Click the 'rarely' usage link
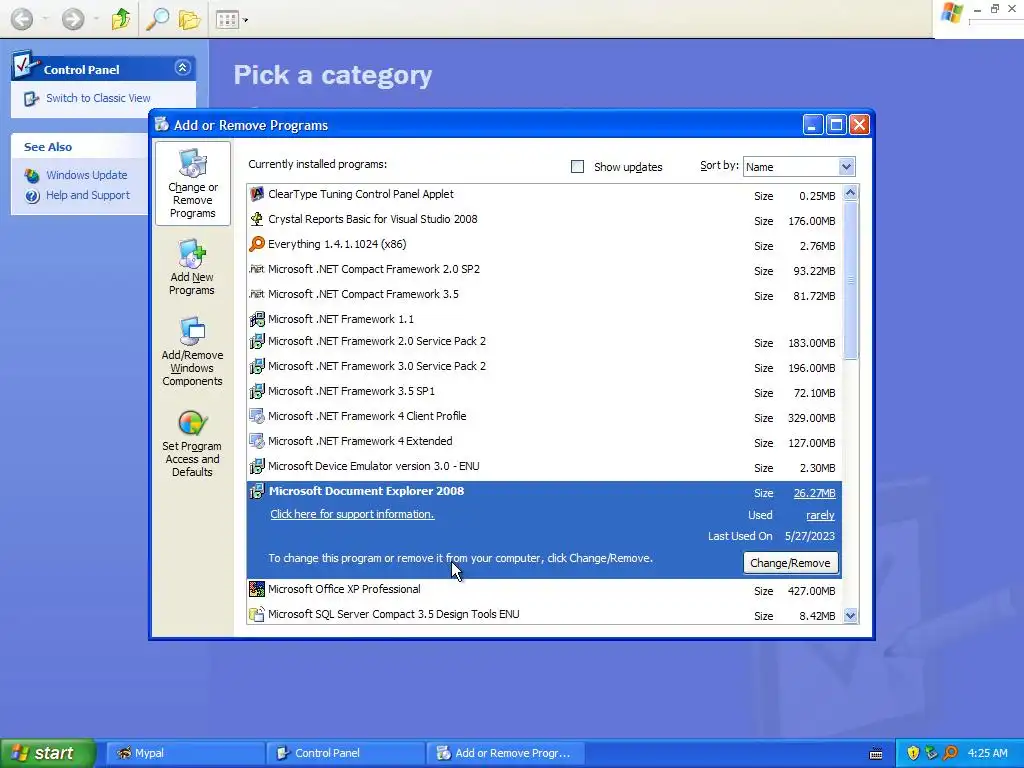1024x768 pixels. click(x=820, y=515)
